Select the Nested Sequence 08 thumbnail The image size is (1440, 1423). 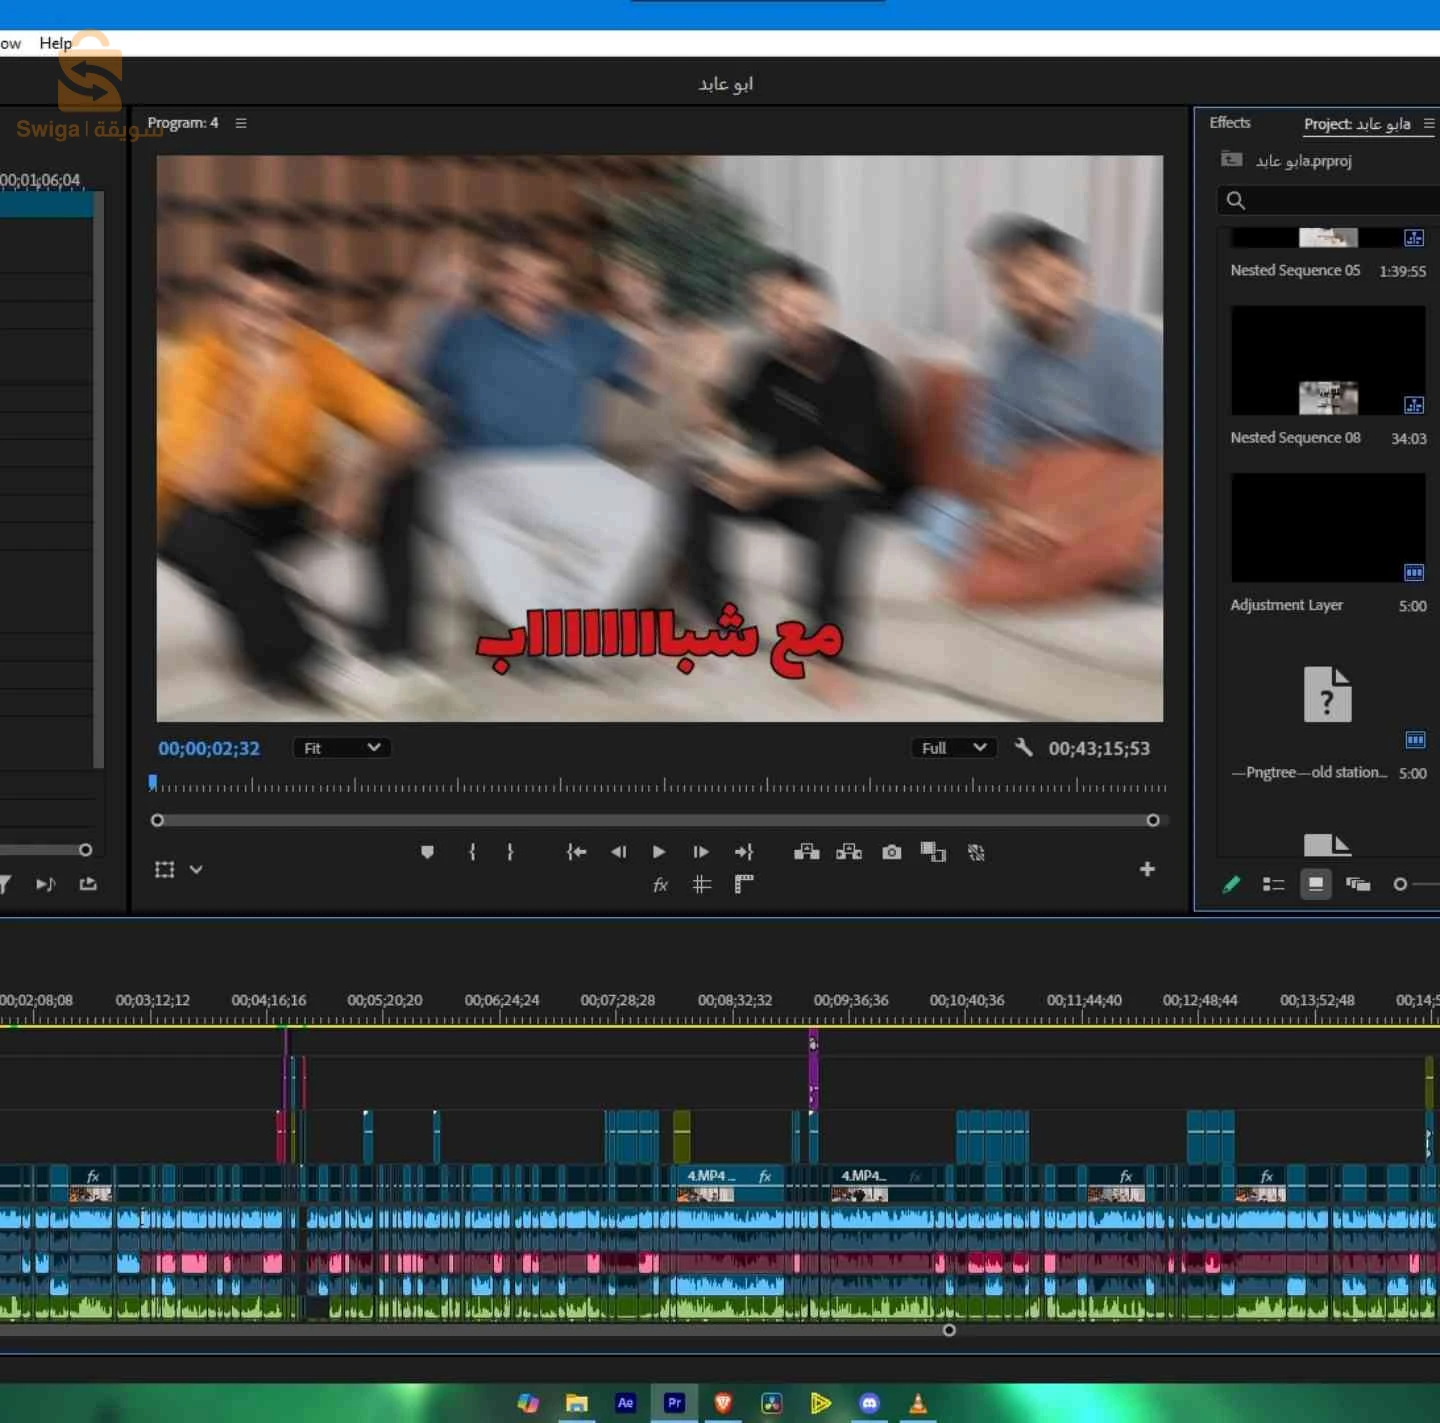[x=1327, y=360]
